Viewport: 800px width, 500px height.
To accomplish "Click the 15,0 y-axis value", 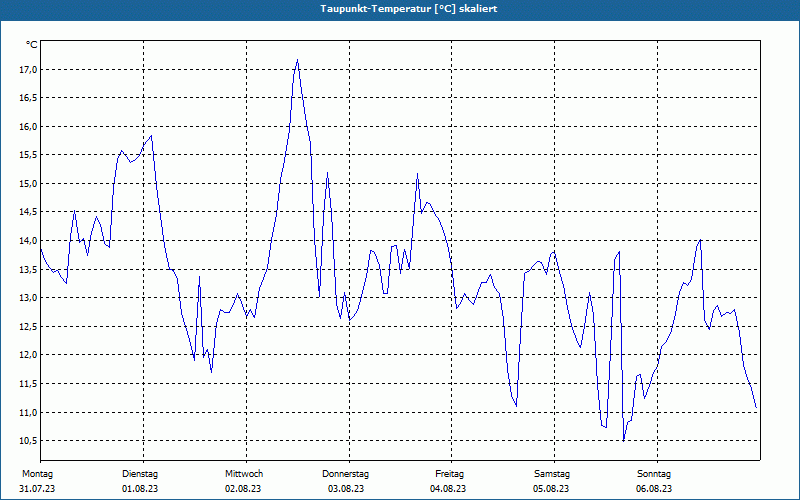I will coord(28,184).
